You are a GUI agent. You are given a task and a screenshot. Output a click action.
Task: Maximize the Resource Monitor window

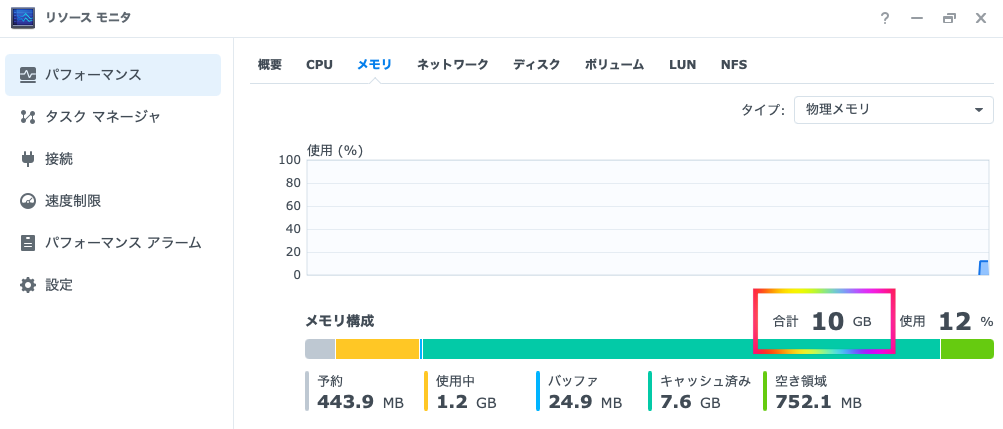(x=949, y=18)
